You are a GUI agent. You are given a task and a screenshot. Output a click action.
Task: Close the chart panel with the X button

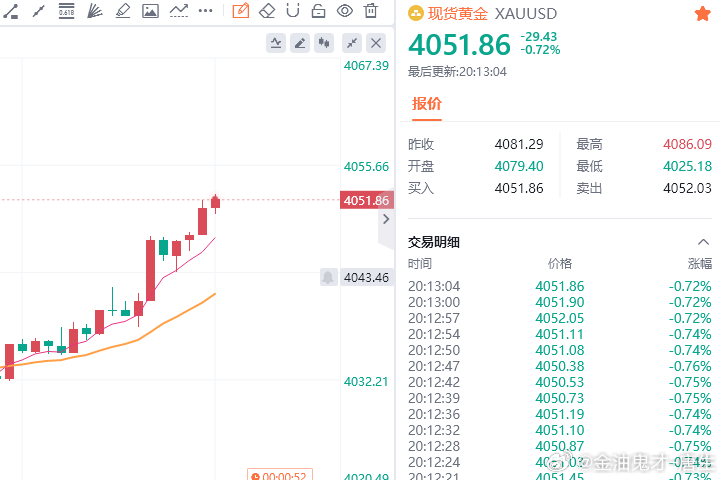coord(376,43)
